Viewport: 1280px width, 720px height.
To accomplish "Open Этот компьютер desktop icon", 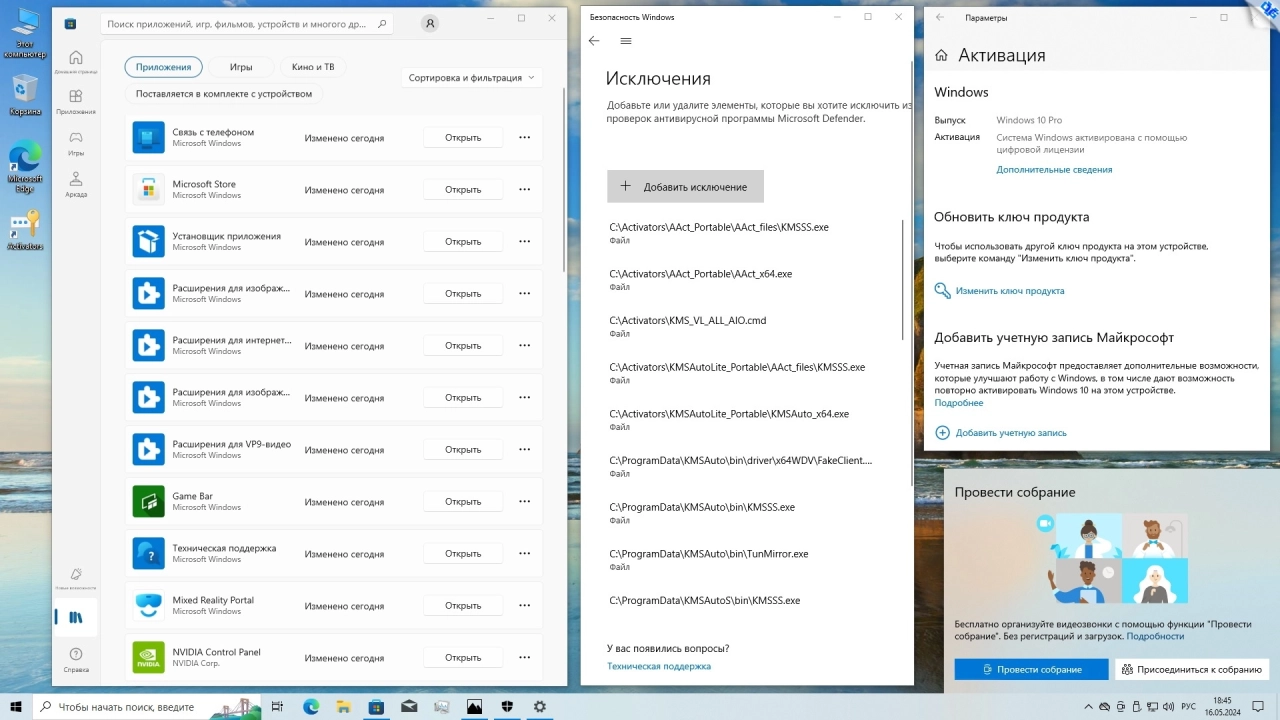I will tap(25, 32).
